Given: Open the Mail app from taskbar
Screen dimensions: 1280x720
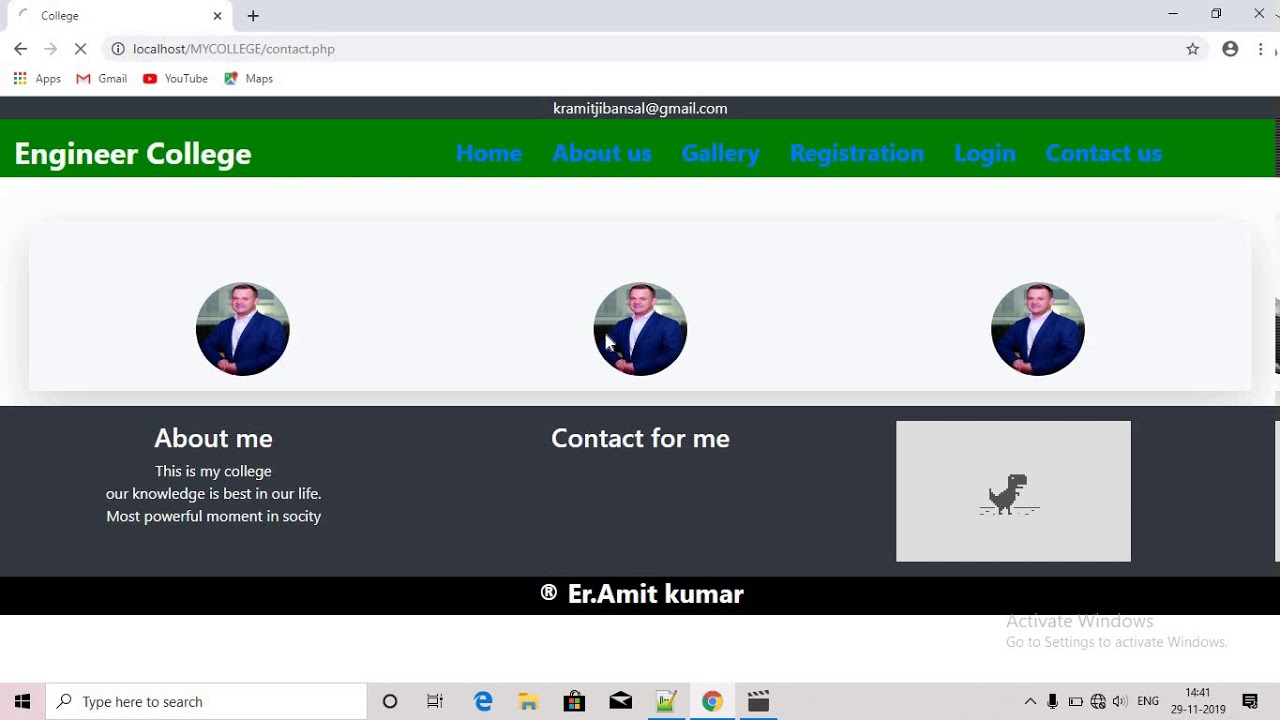Looking at the screenshot, I should click(x=620, y=701).
